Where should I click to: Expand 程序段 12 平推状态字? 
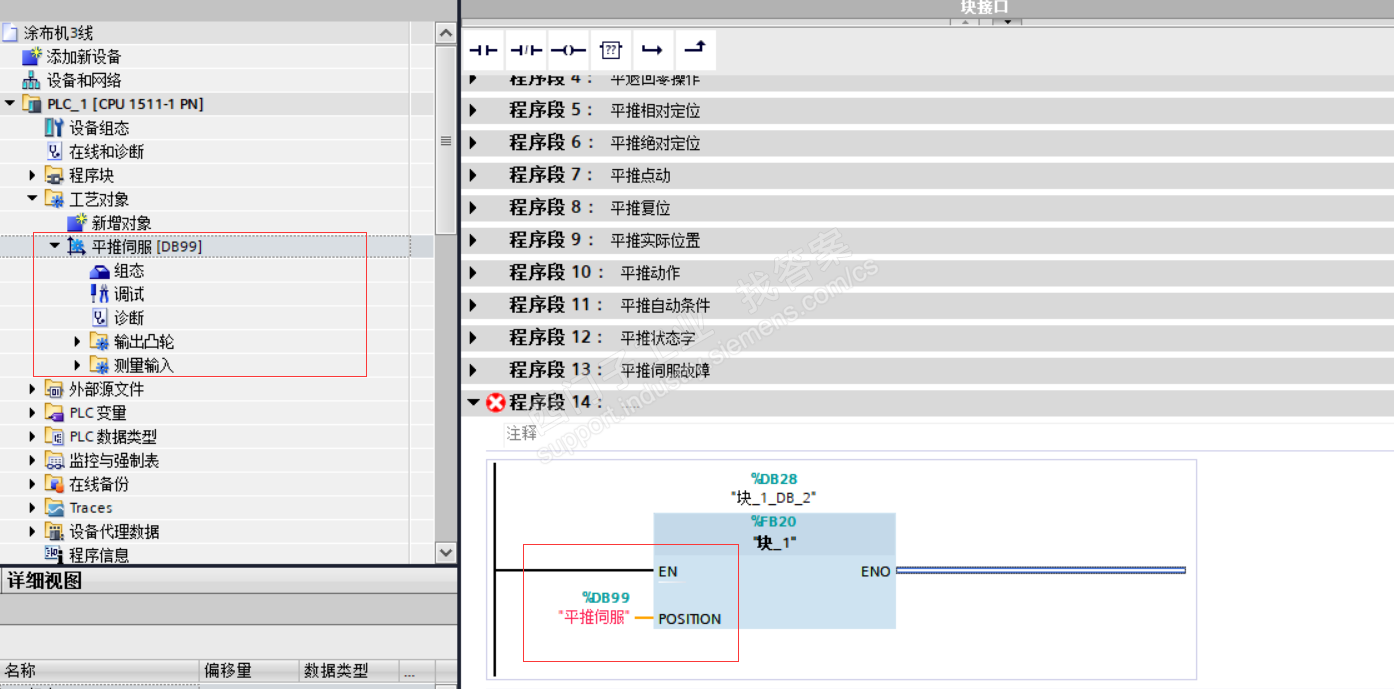tap(474, 338)
